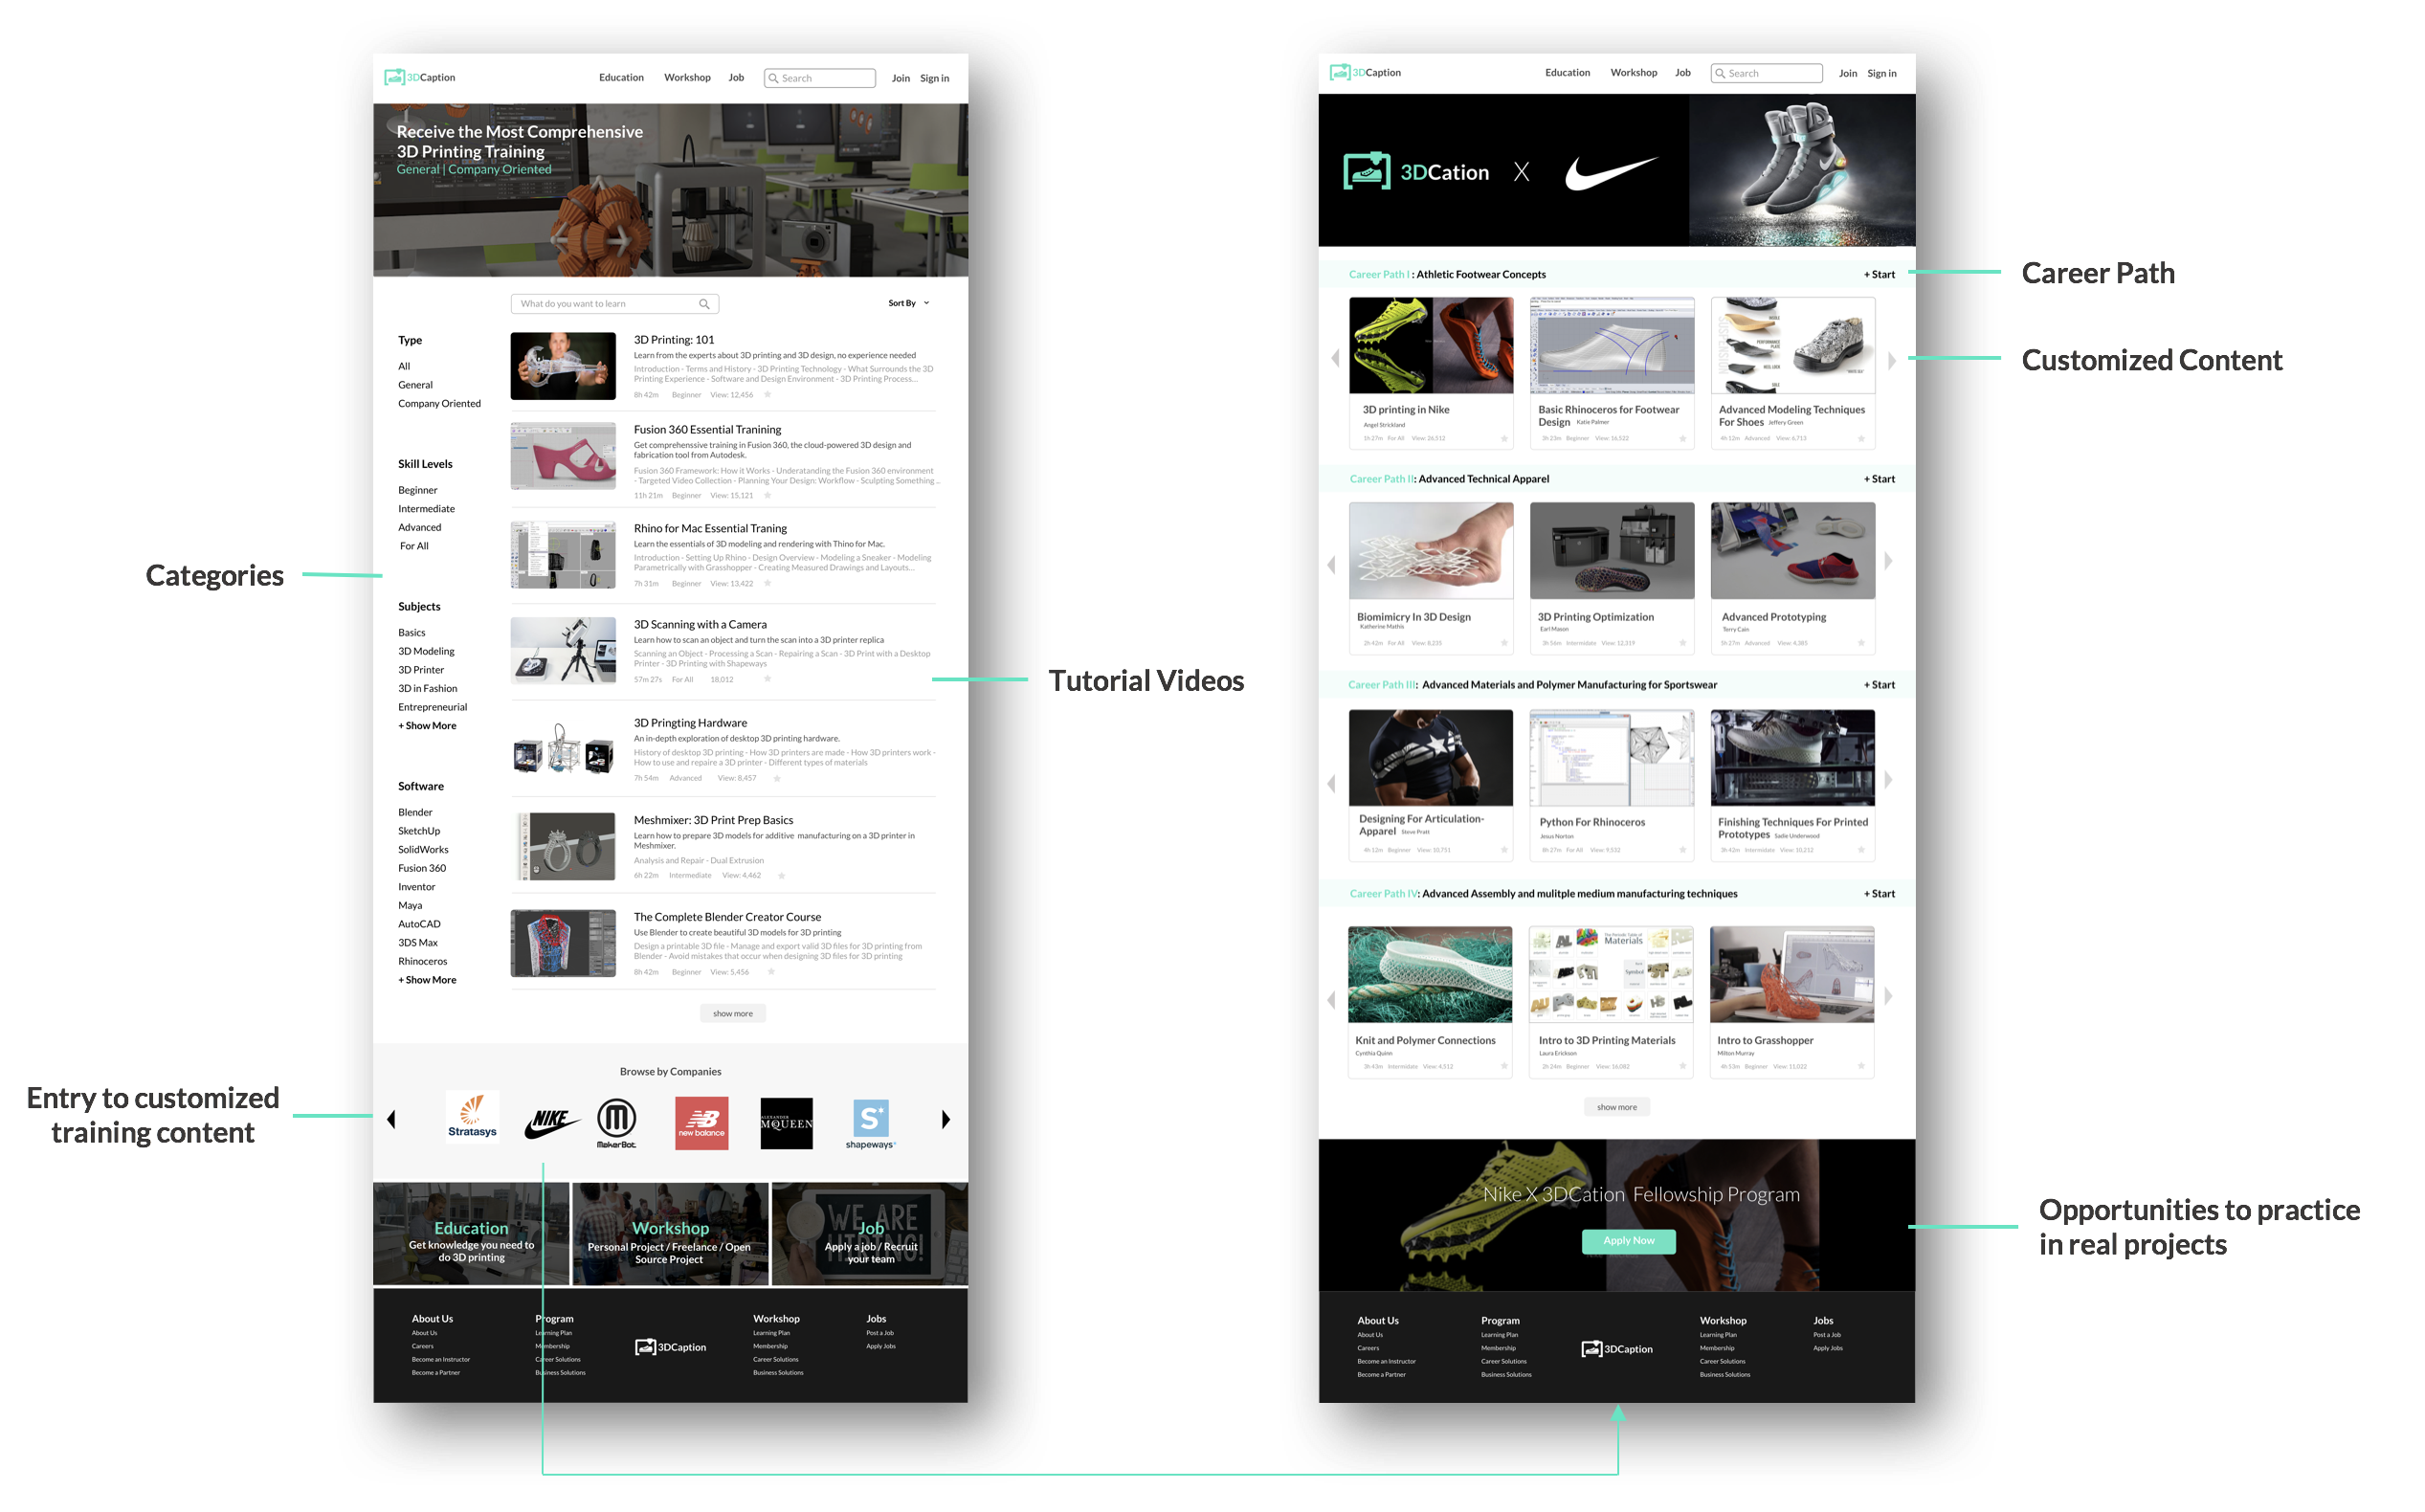This screenshot has width=2425, height=1512.
Task: Select the MakerBot company logo
Action: [x=616, y=1122]
